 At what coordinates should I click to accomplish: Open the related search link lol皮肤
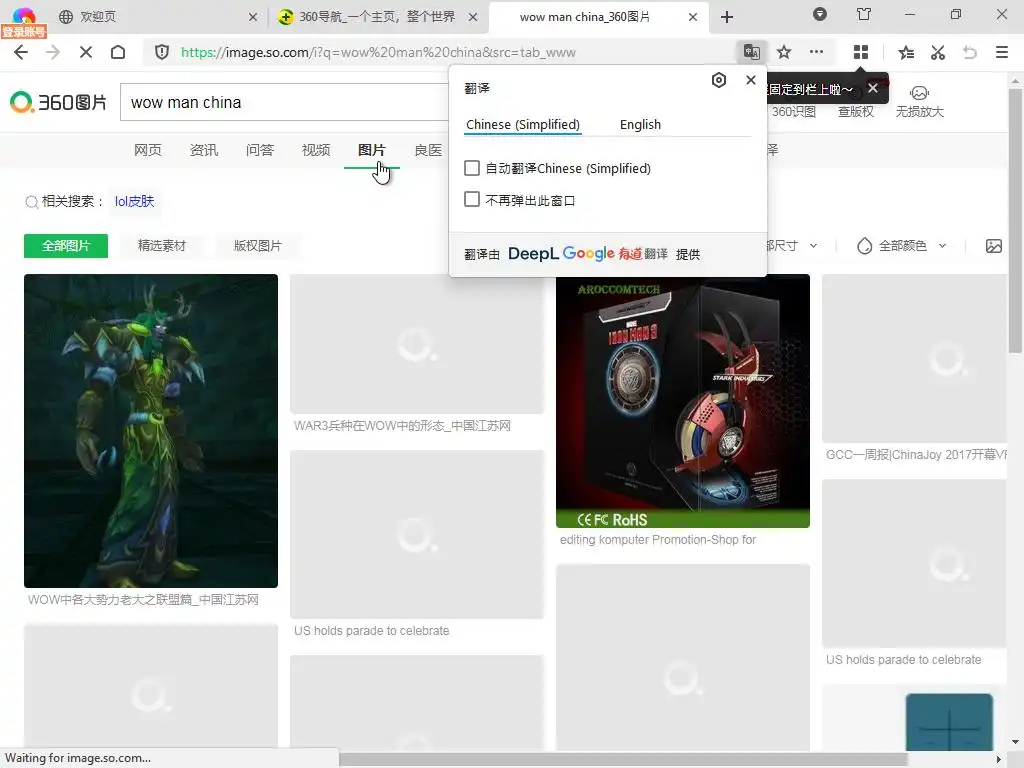(135, 201)
